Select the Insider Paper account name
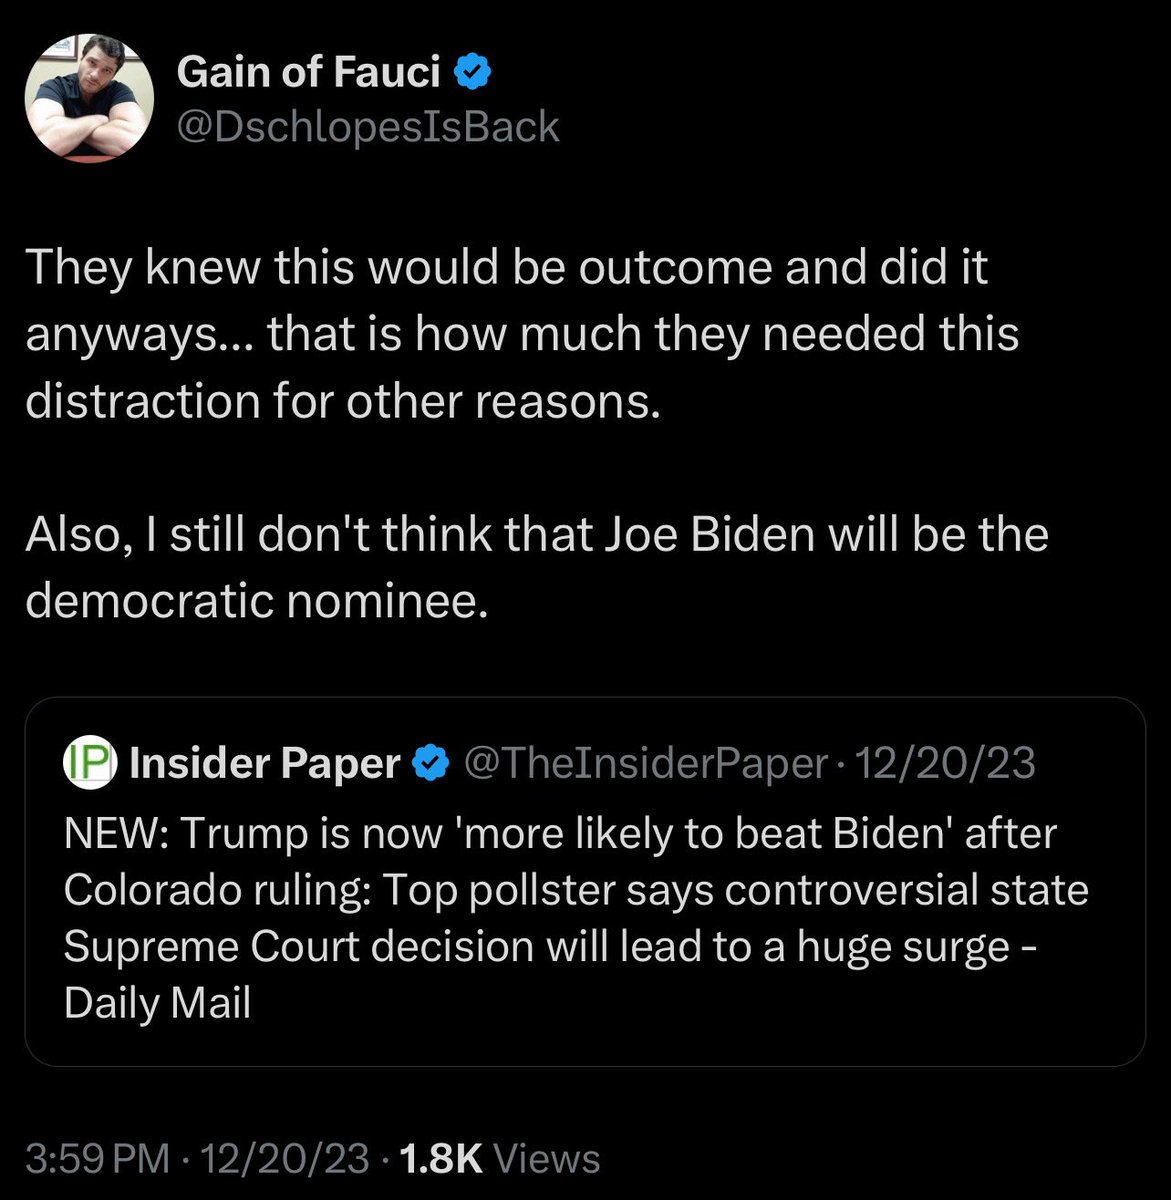The width and height of the screenshot is (1171, 1200). pos(265,764)
